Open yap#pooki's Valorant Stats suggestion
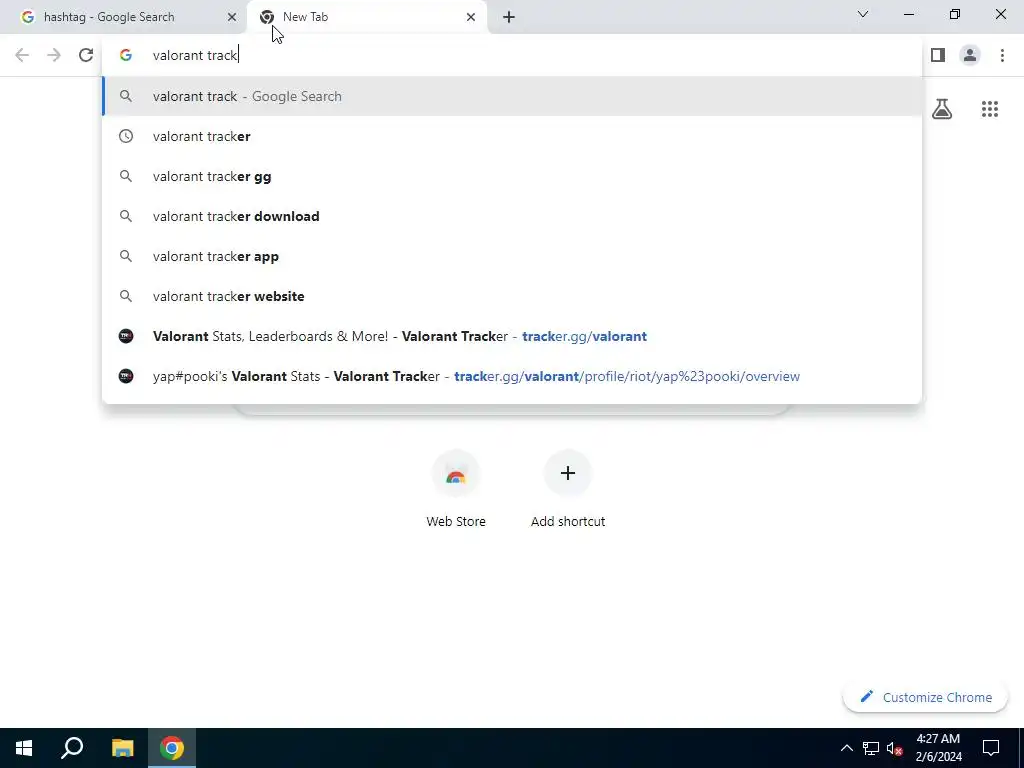Image resolution: width=1024 pixels, height=768 pixels. click(512, 376)
